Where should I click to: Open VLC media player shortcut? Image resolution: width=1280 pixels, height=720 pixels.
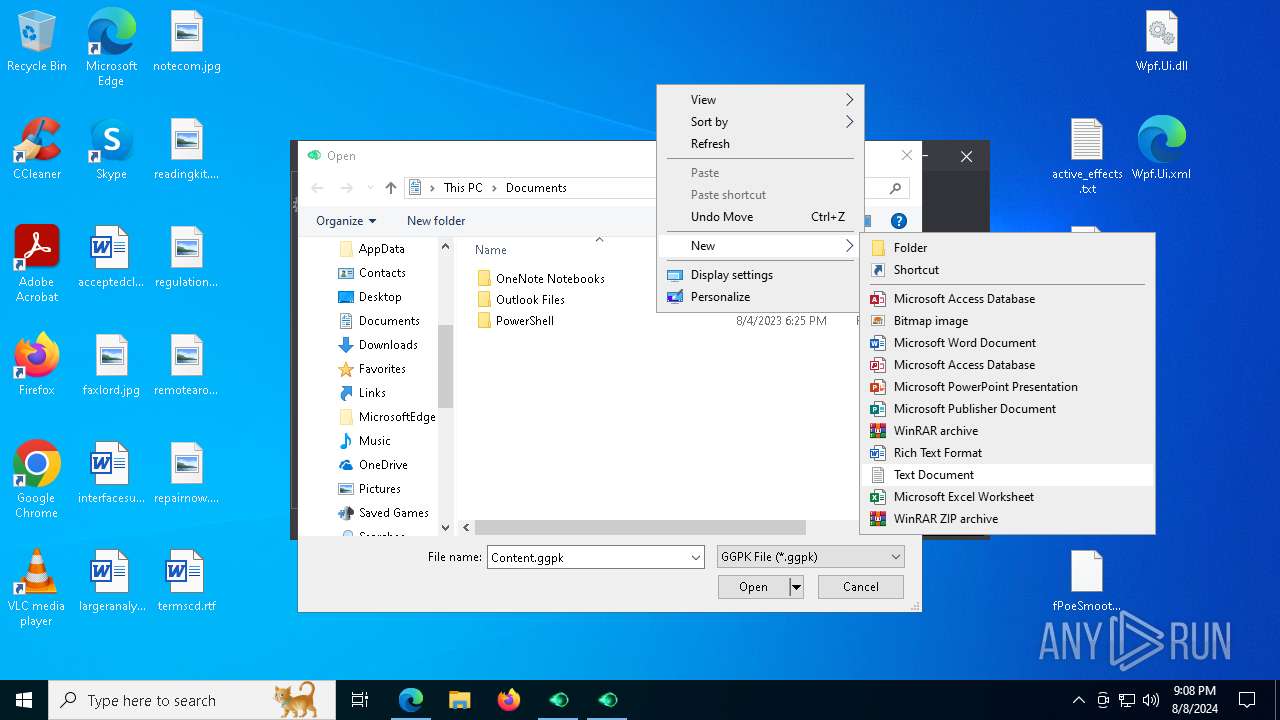click(37, 588)
